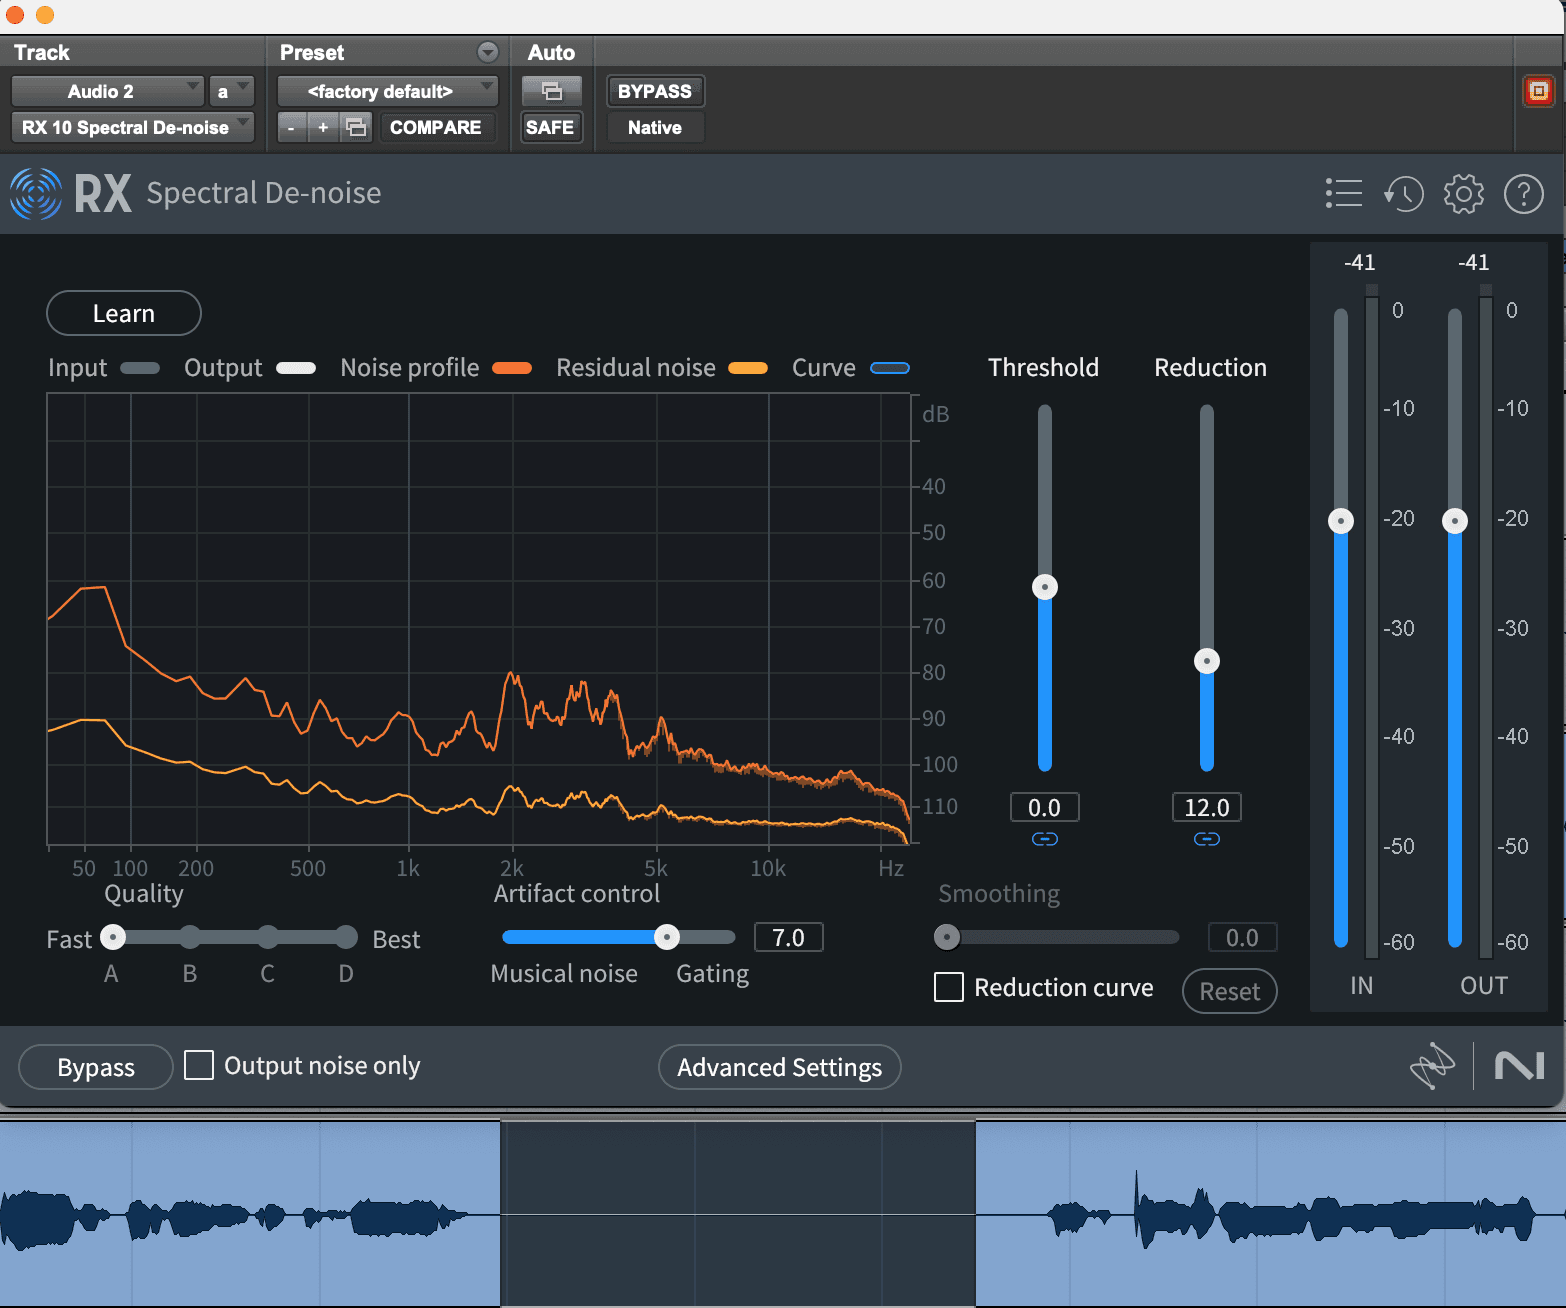Screen dimensions: 1566x1308
Task: Select Quality setting A
Action: point(113,938)
